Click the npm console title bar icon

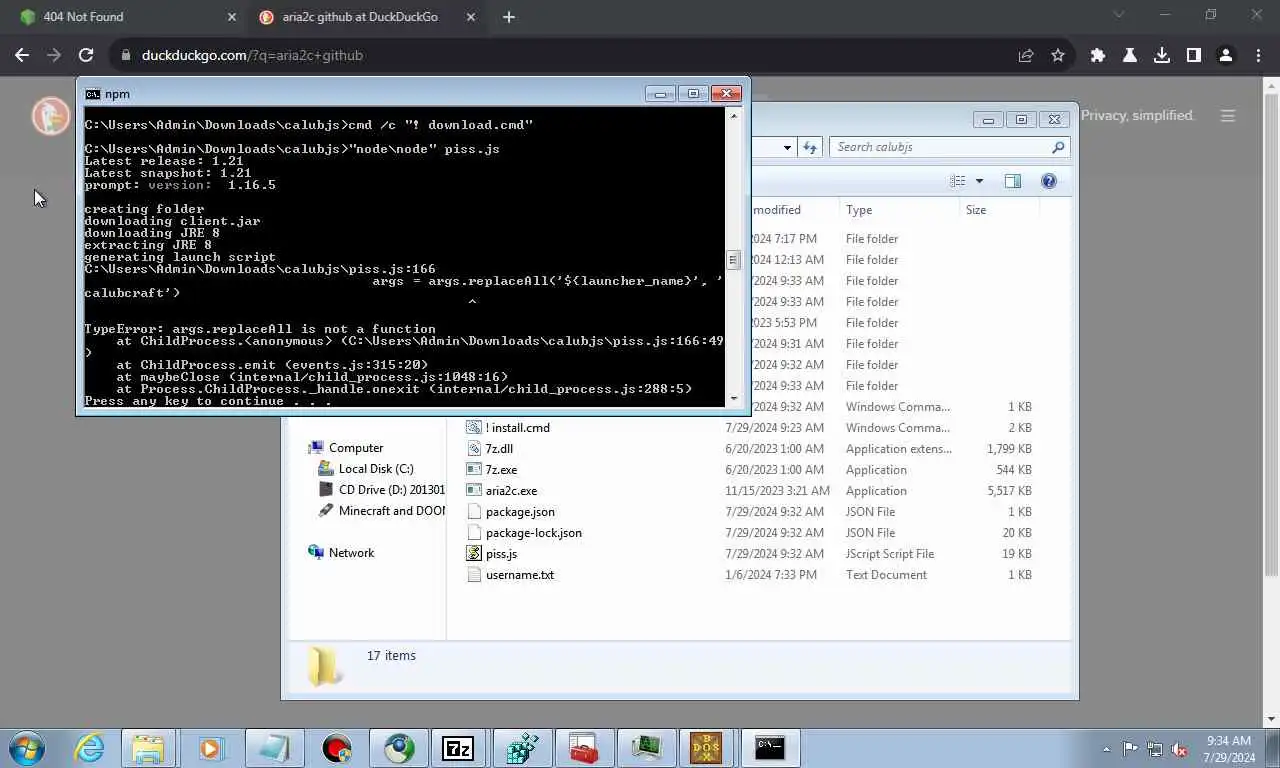pyautogui.click(x=92, y=94)
